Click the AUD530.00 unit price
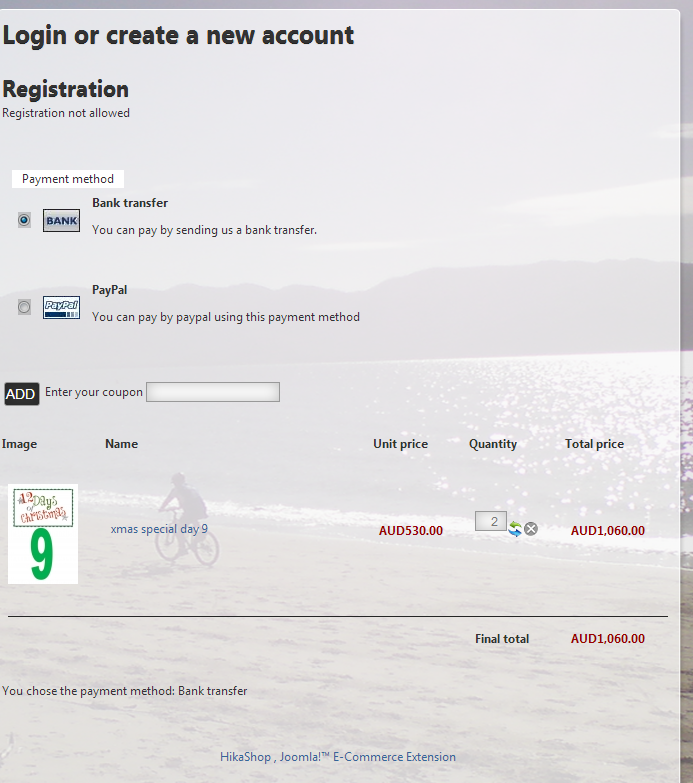Viewport: 693px width, 783px height. (410, 530)
